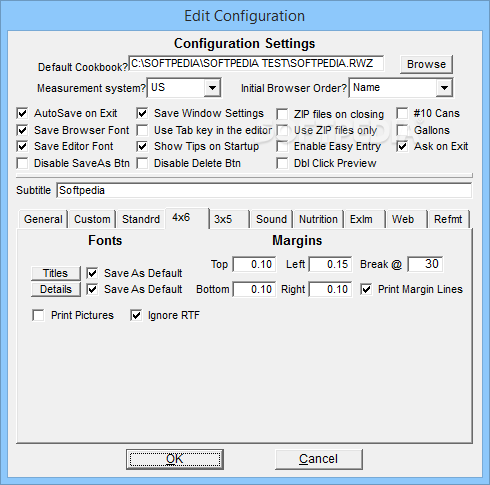
Task: Switch to the 3x5 tab
Action: [229, 219]
